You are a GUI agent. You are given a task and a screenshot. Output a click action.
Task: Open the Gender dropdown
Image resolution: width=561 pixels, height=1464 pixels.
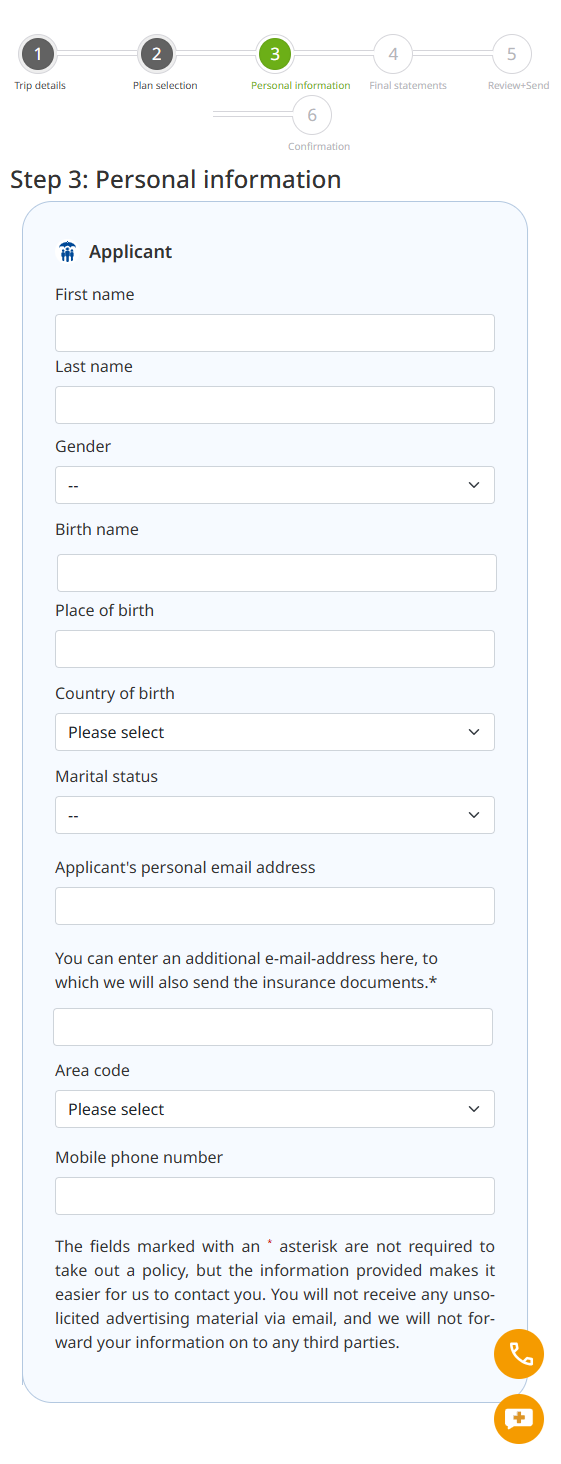275,485
